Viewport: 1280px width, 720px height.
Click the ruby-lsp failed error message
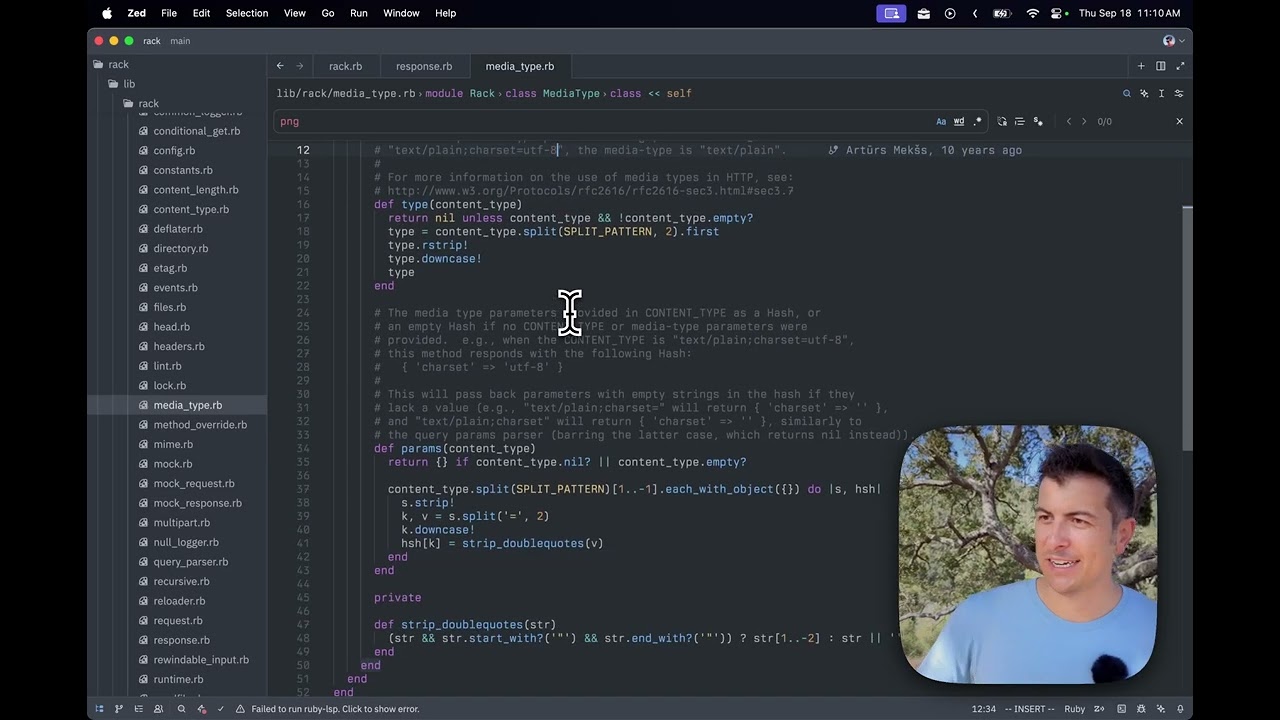335,709
